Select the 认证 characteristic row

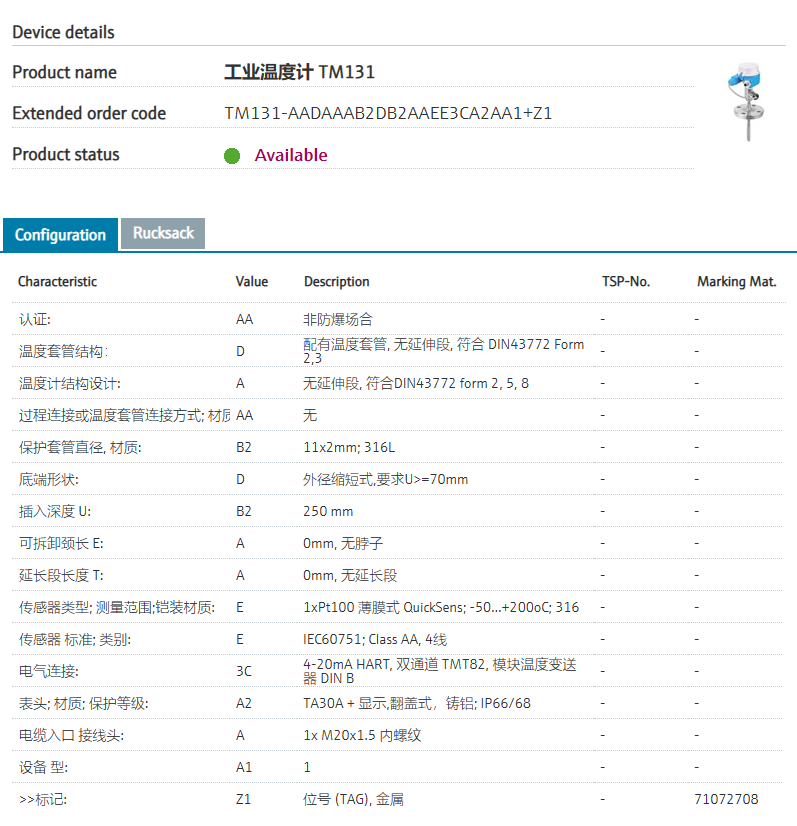pyautogui.click(x=35, y=319)
